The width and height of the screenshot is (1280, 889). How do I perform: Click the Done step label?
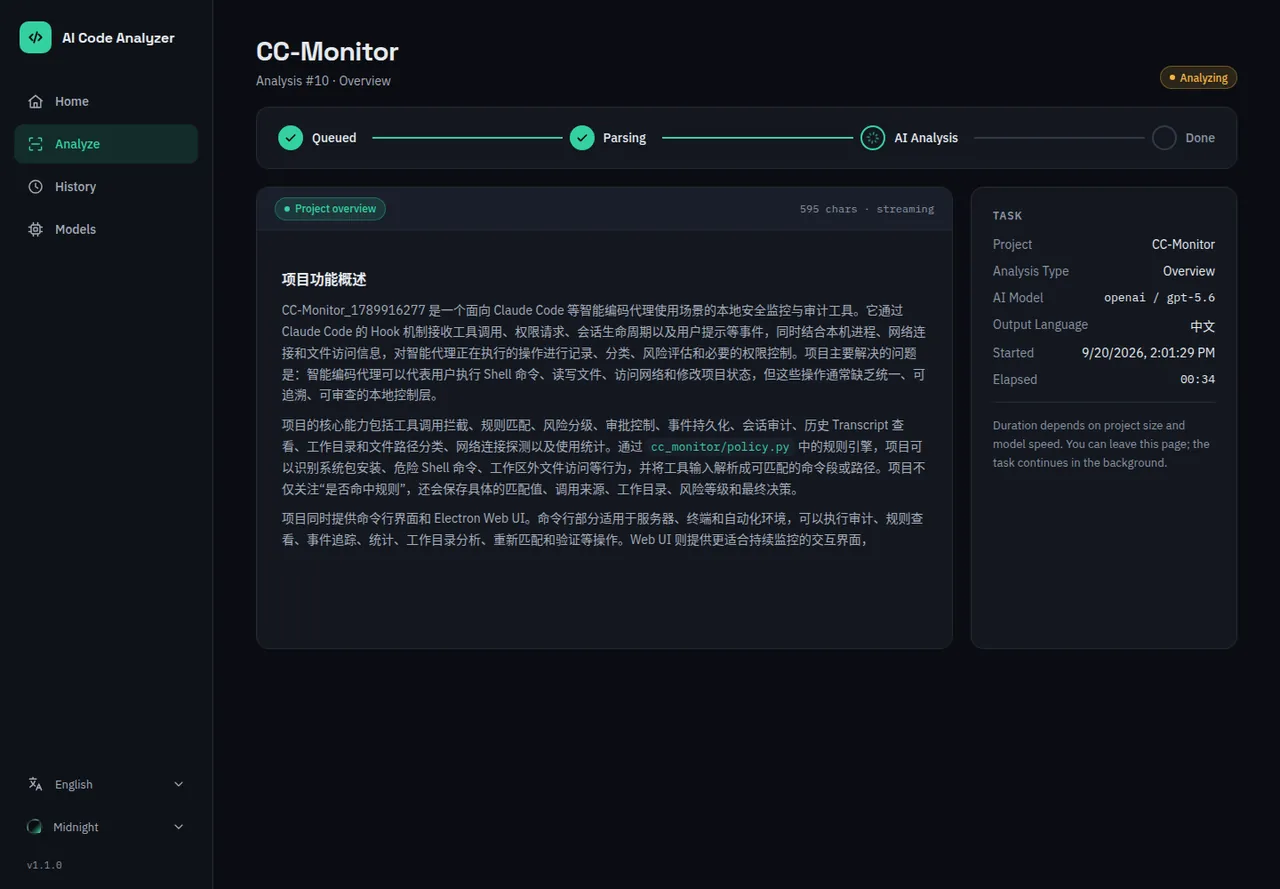tap(1200, 138)
